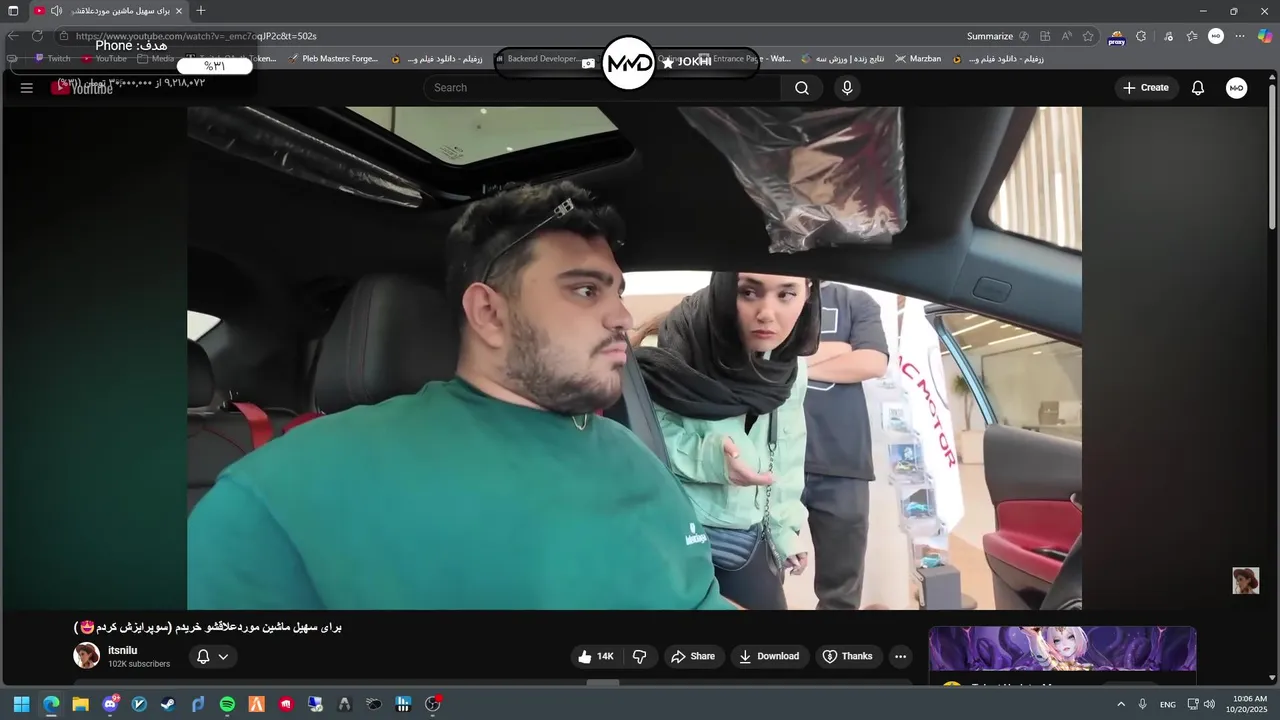Open Edge Settings and more ellipsis

tap(1240, 36)
